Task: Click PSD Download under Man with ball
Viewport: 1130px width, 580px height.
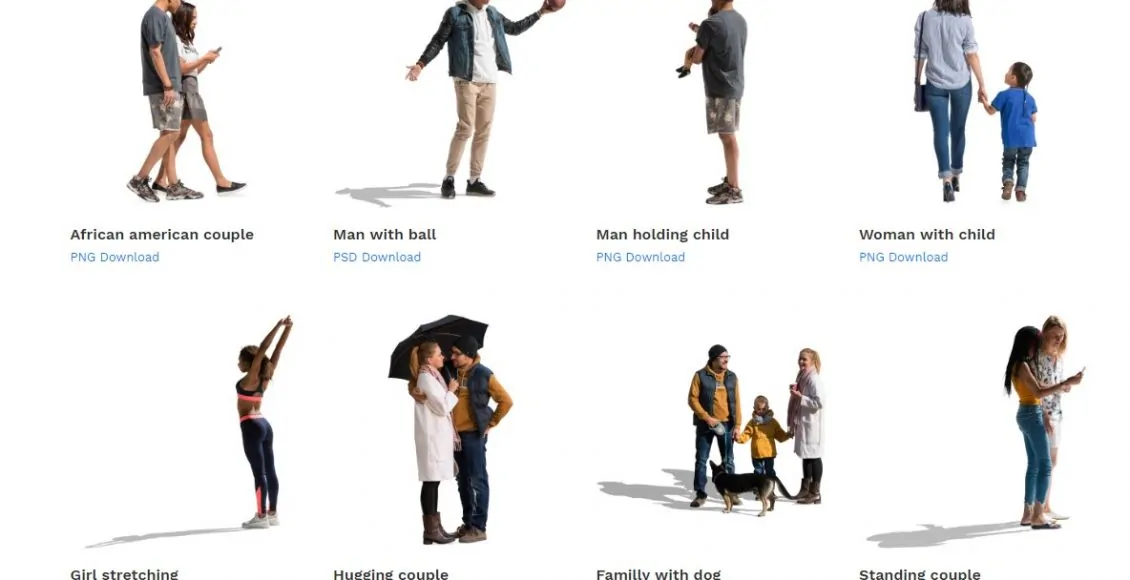Action: click(x=377, y=257)
